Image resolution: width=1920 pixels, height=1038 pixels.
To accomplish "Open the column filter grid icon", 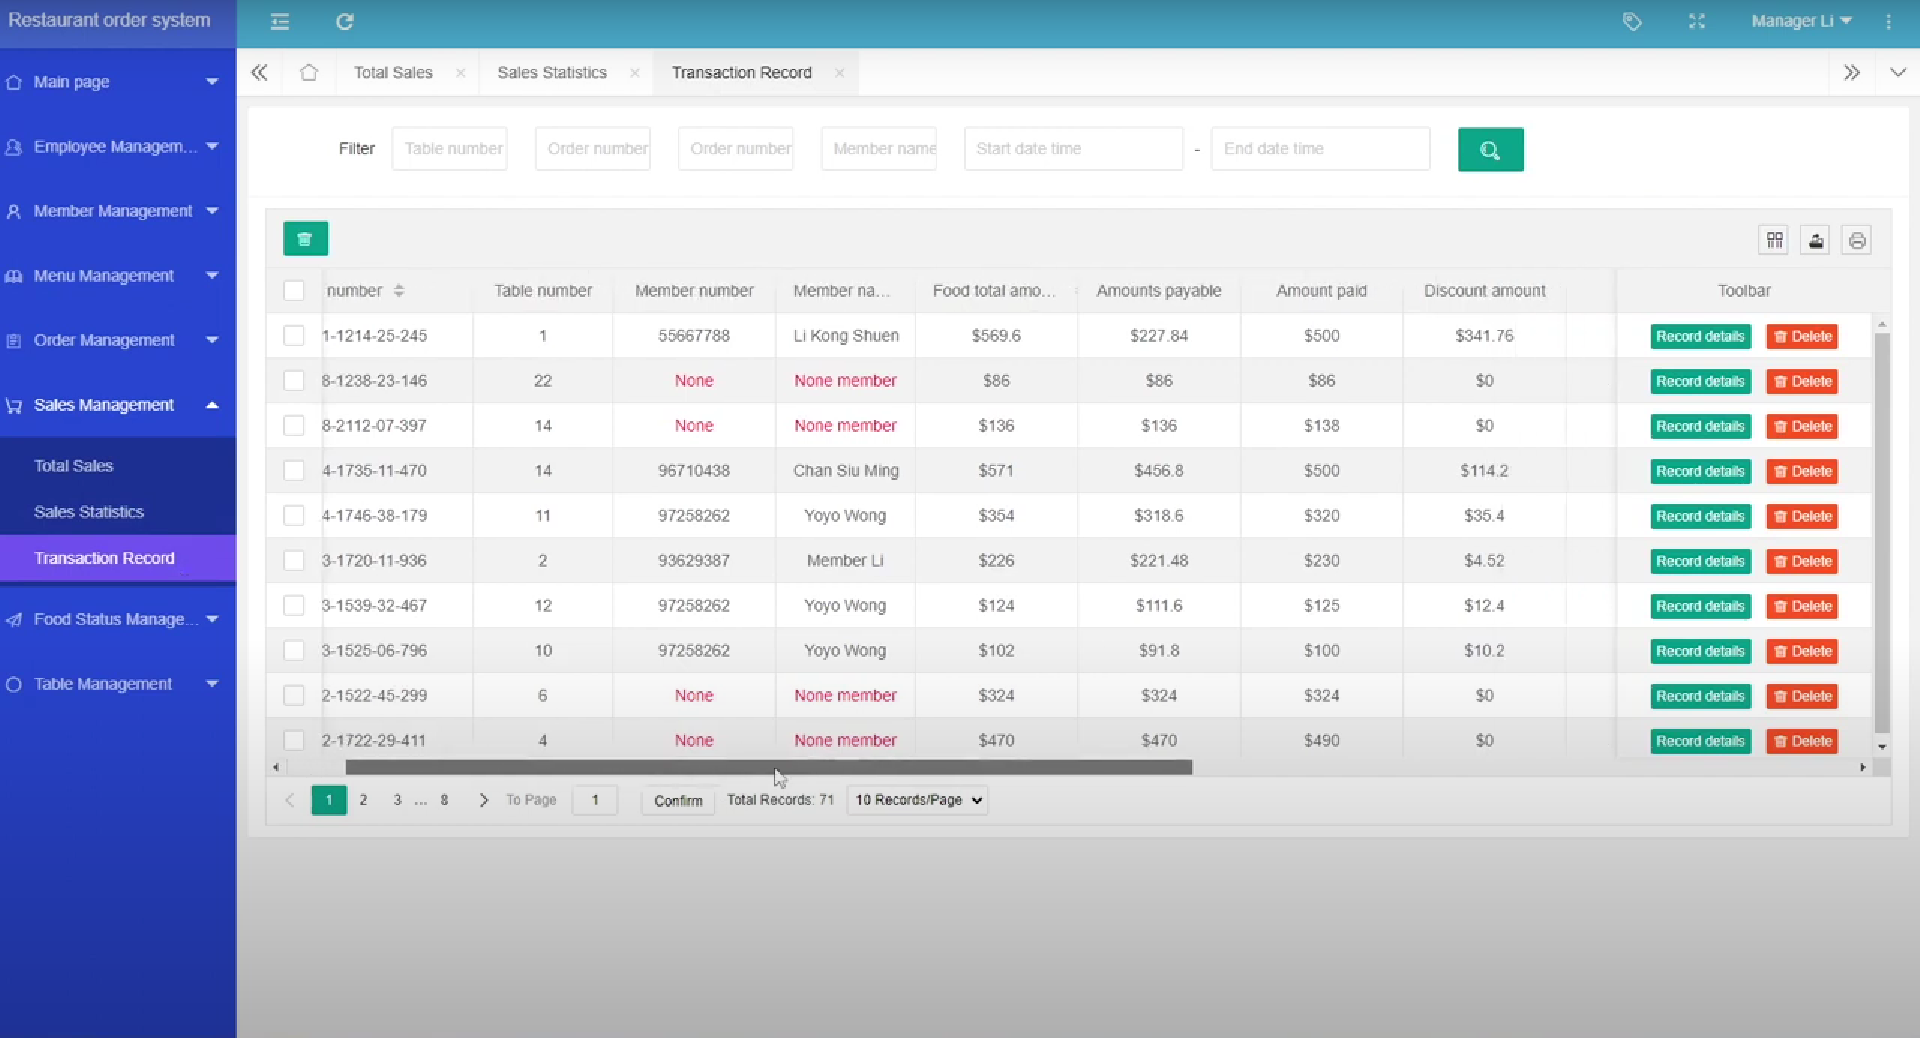I will coord(1774,240).
